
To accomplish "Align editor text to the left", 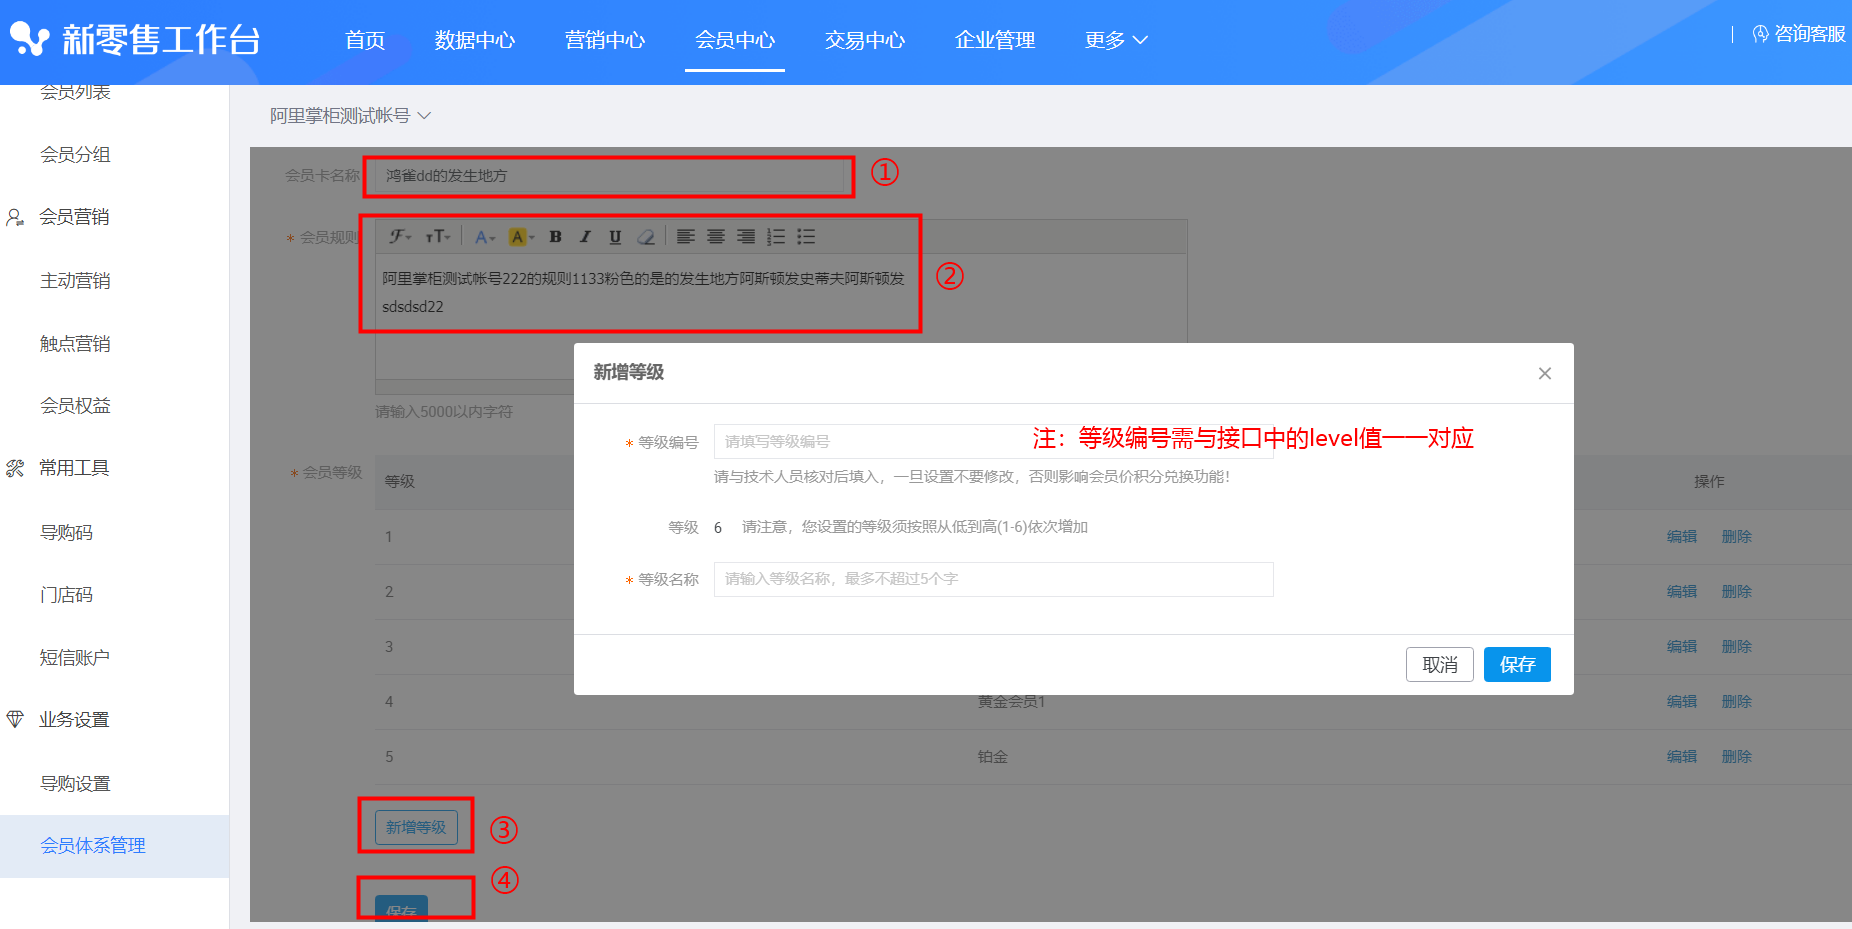I will click(685, 237).
